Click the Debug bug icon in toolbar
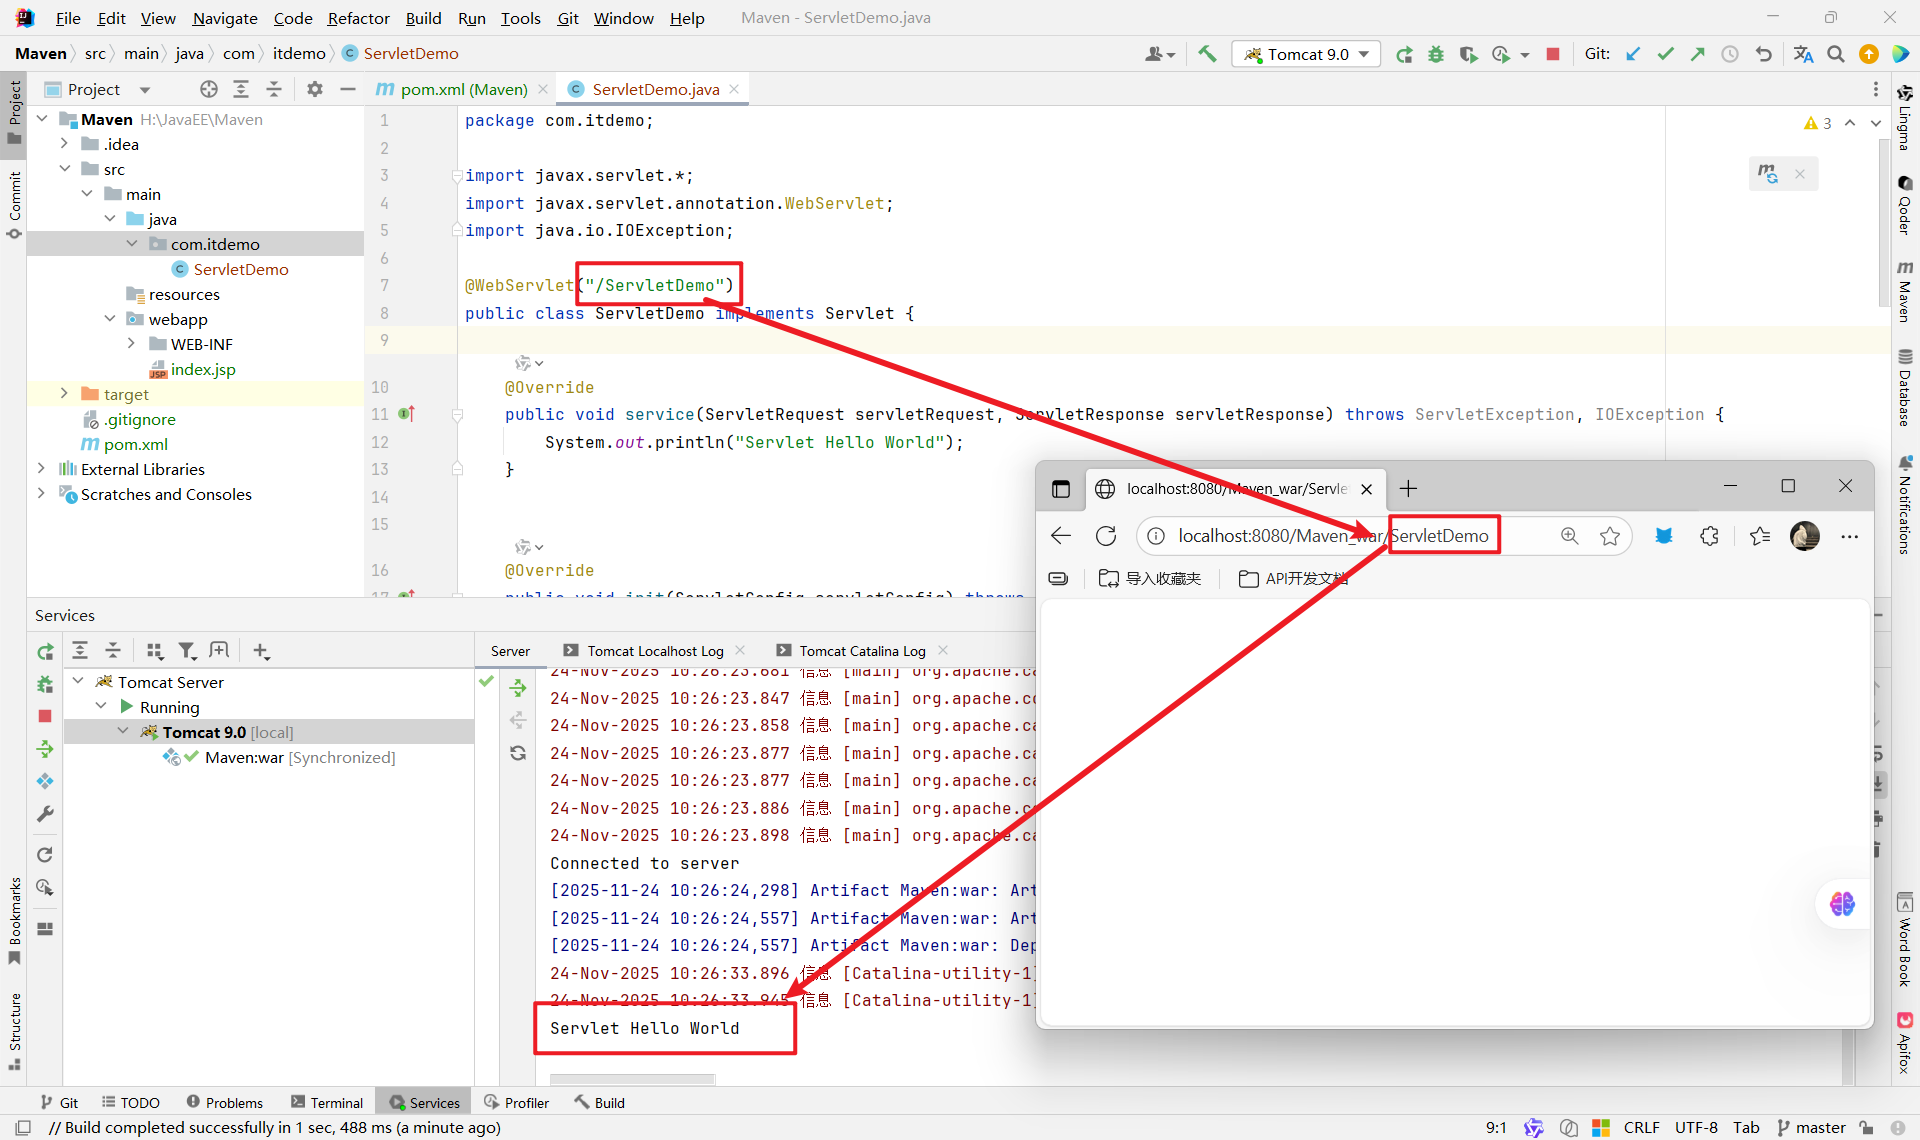Screen dimensions: 1920x1140 (x=1436, y=54)
